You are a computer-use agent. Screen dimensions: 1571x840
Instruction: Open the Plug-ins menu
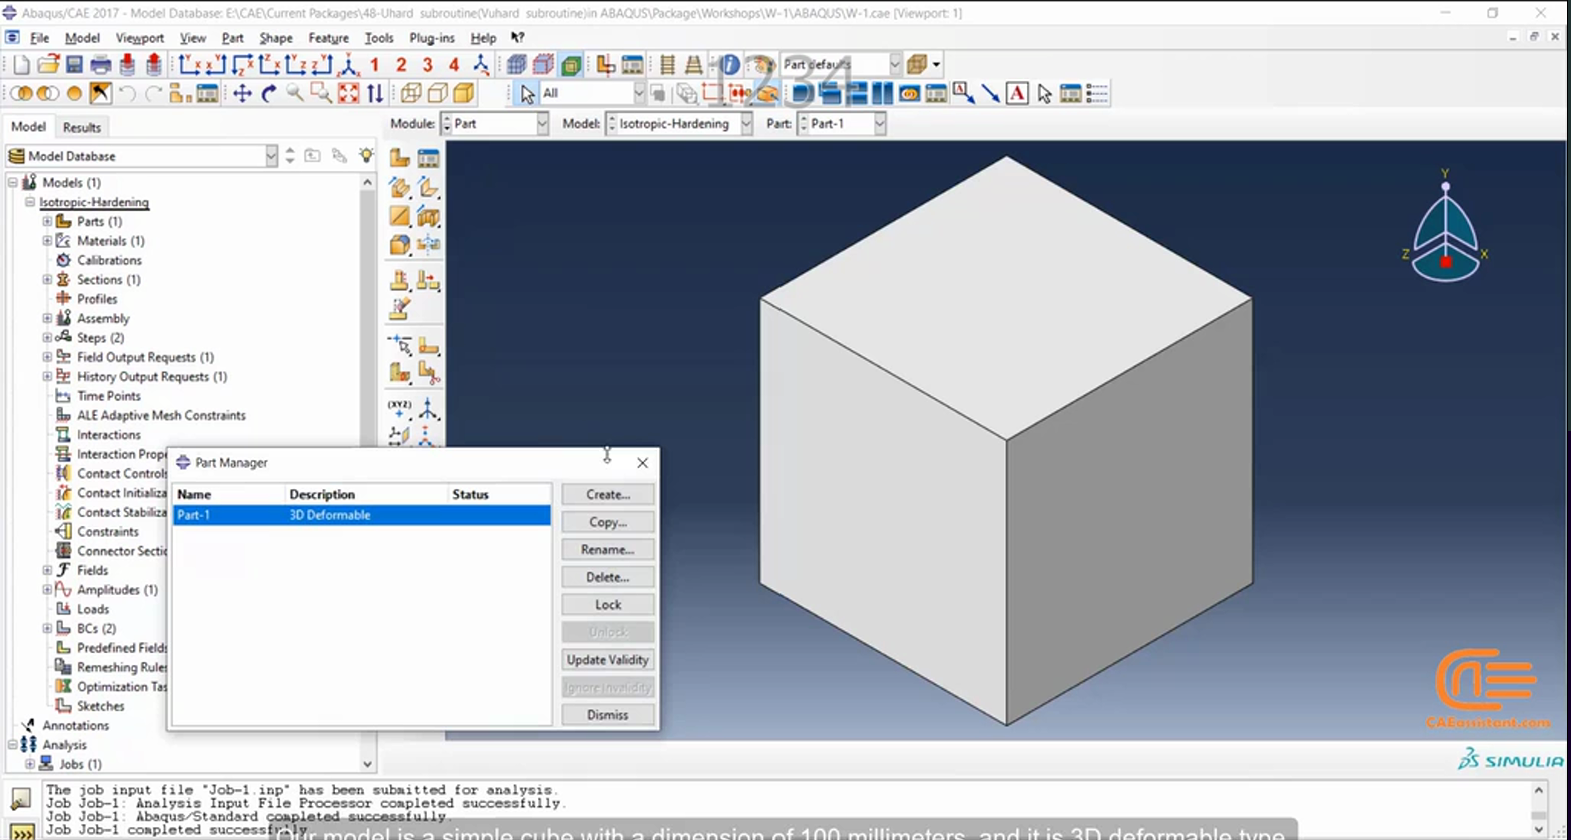pos(432,38)
